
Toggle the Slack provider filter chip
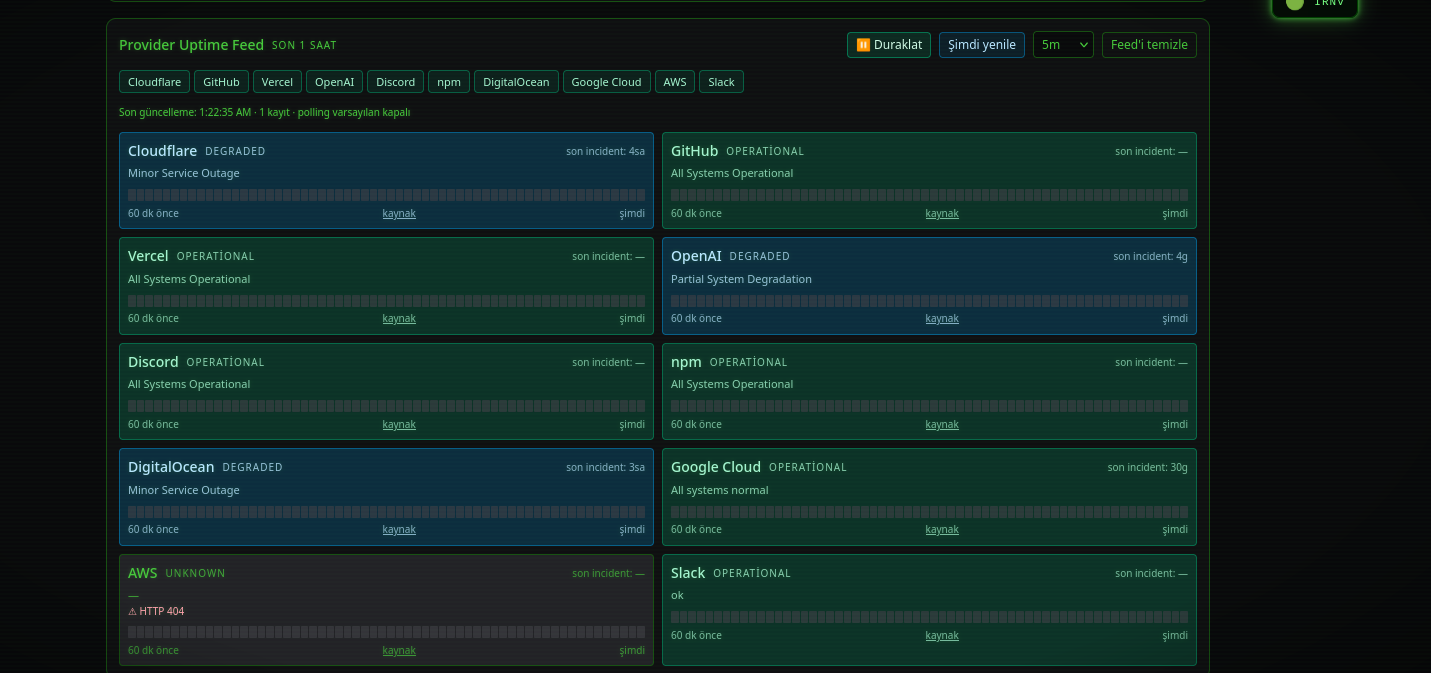pyautogui.click(x=721, y=82)
